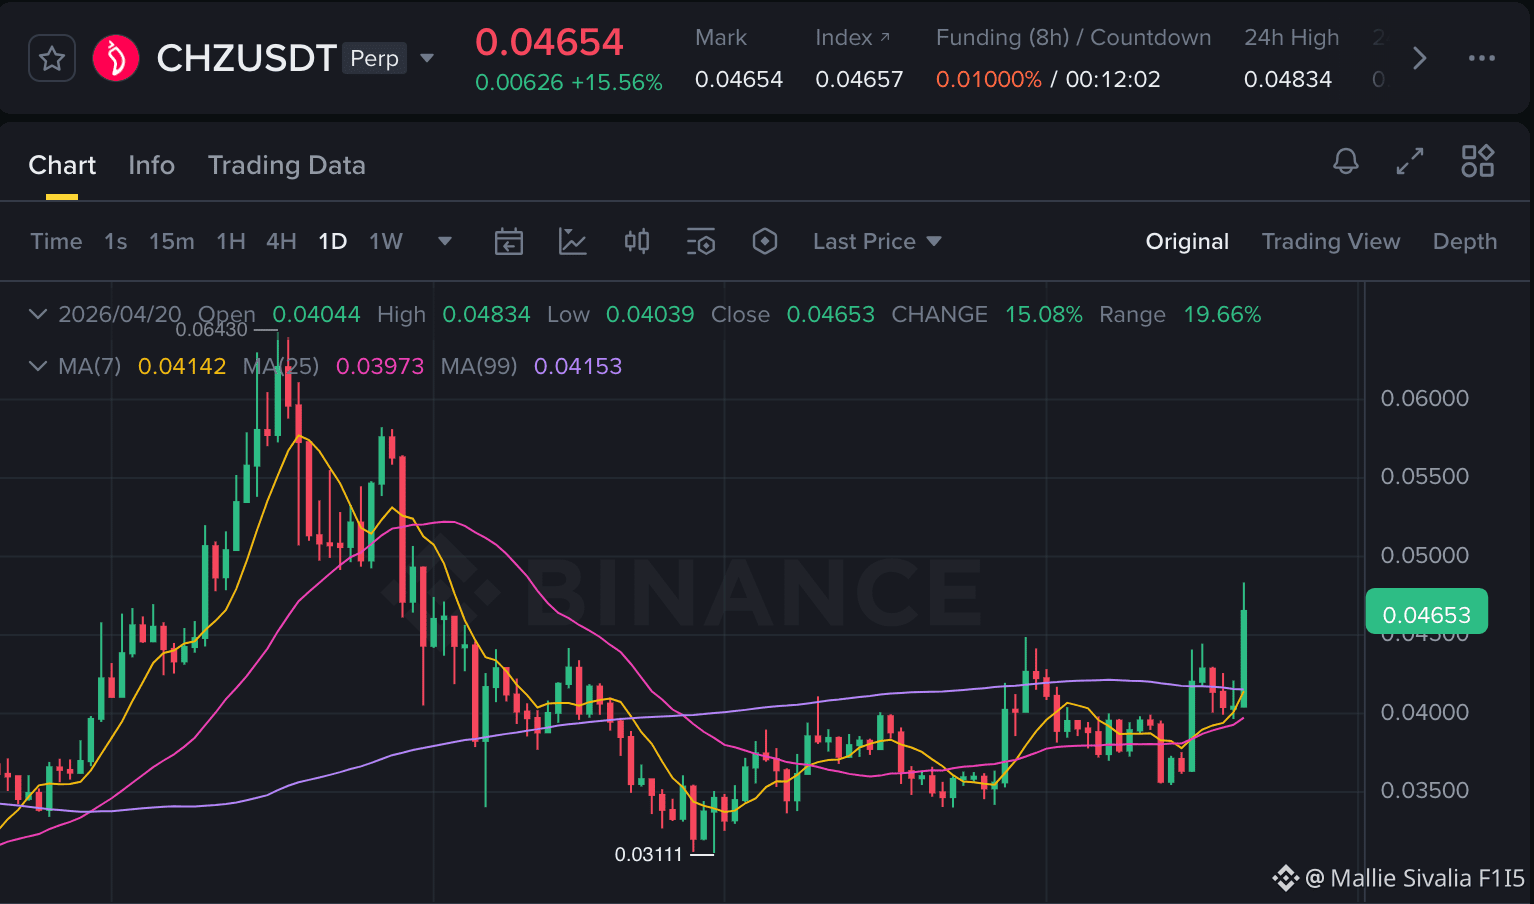Open the technical indicators chart icon
The image size is (1534, 904).
point(573,241)
